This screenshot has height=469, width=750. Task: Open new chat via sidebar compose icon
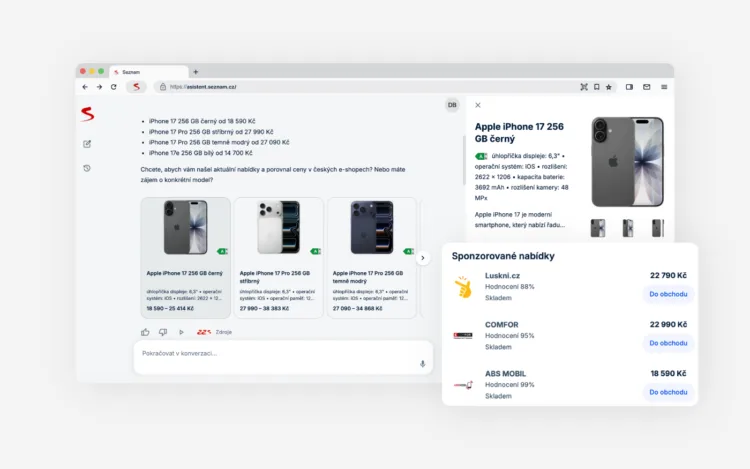point(87,144)
